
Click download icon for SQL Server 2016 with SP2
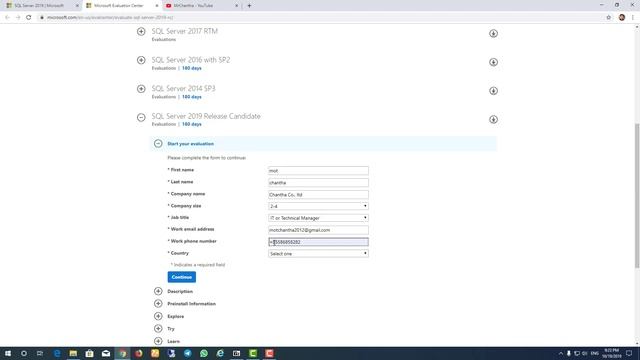tap(493, 62)
